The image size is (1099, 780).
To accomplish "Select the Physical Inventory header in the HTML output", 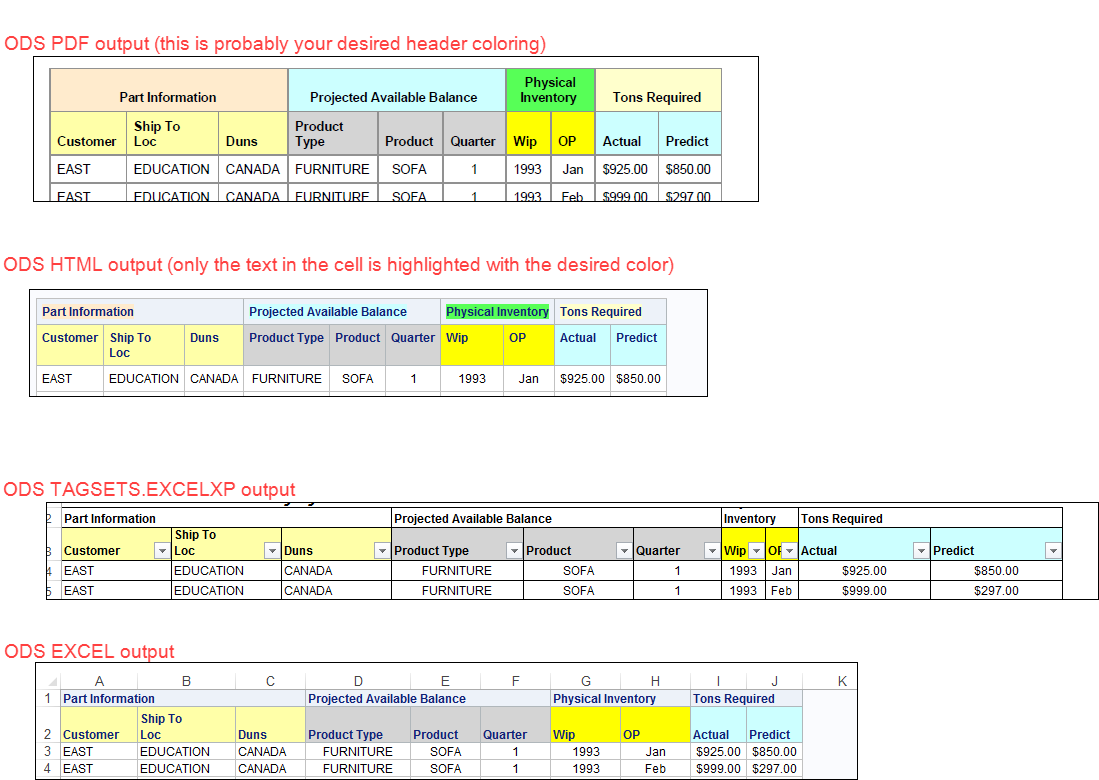I will [x=497, y=311].
